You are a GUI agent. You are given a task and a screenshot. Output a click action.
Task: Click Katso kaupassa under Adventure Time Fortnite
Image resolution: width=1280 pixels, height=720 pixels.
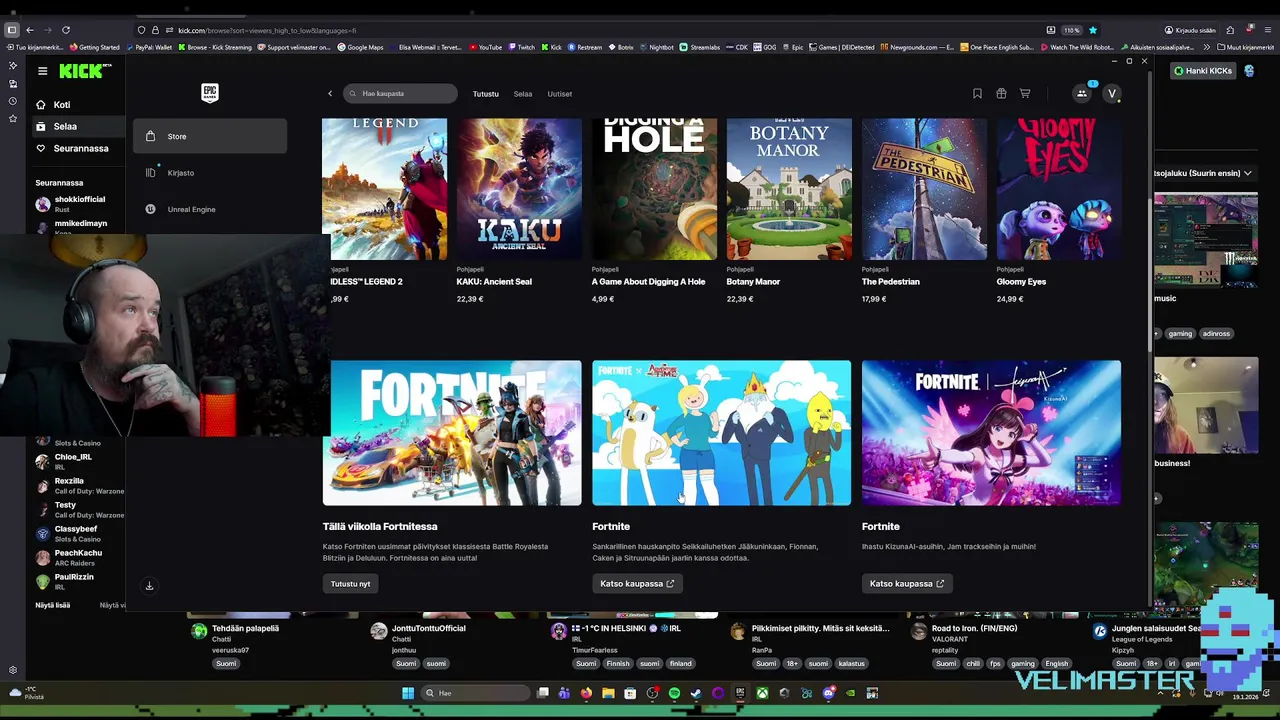(x=637, y=584)
